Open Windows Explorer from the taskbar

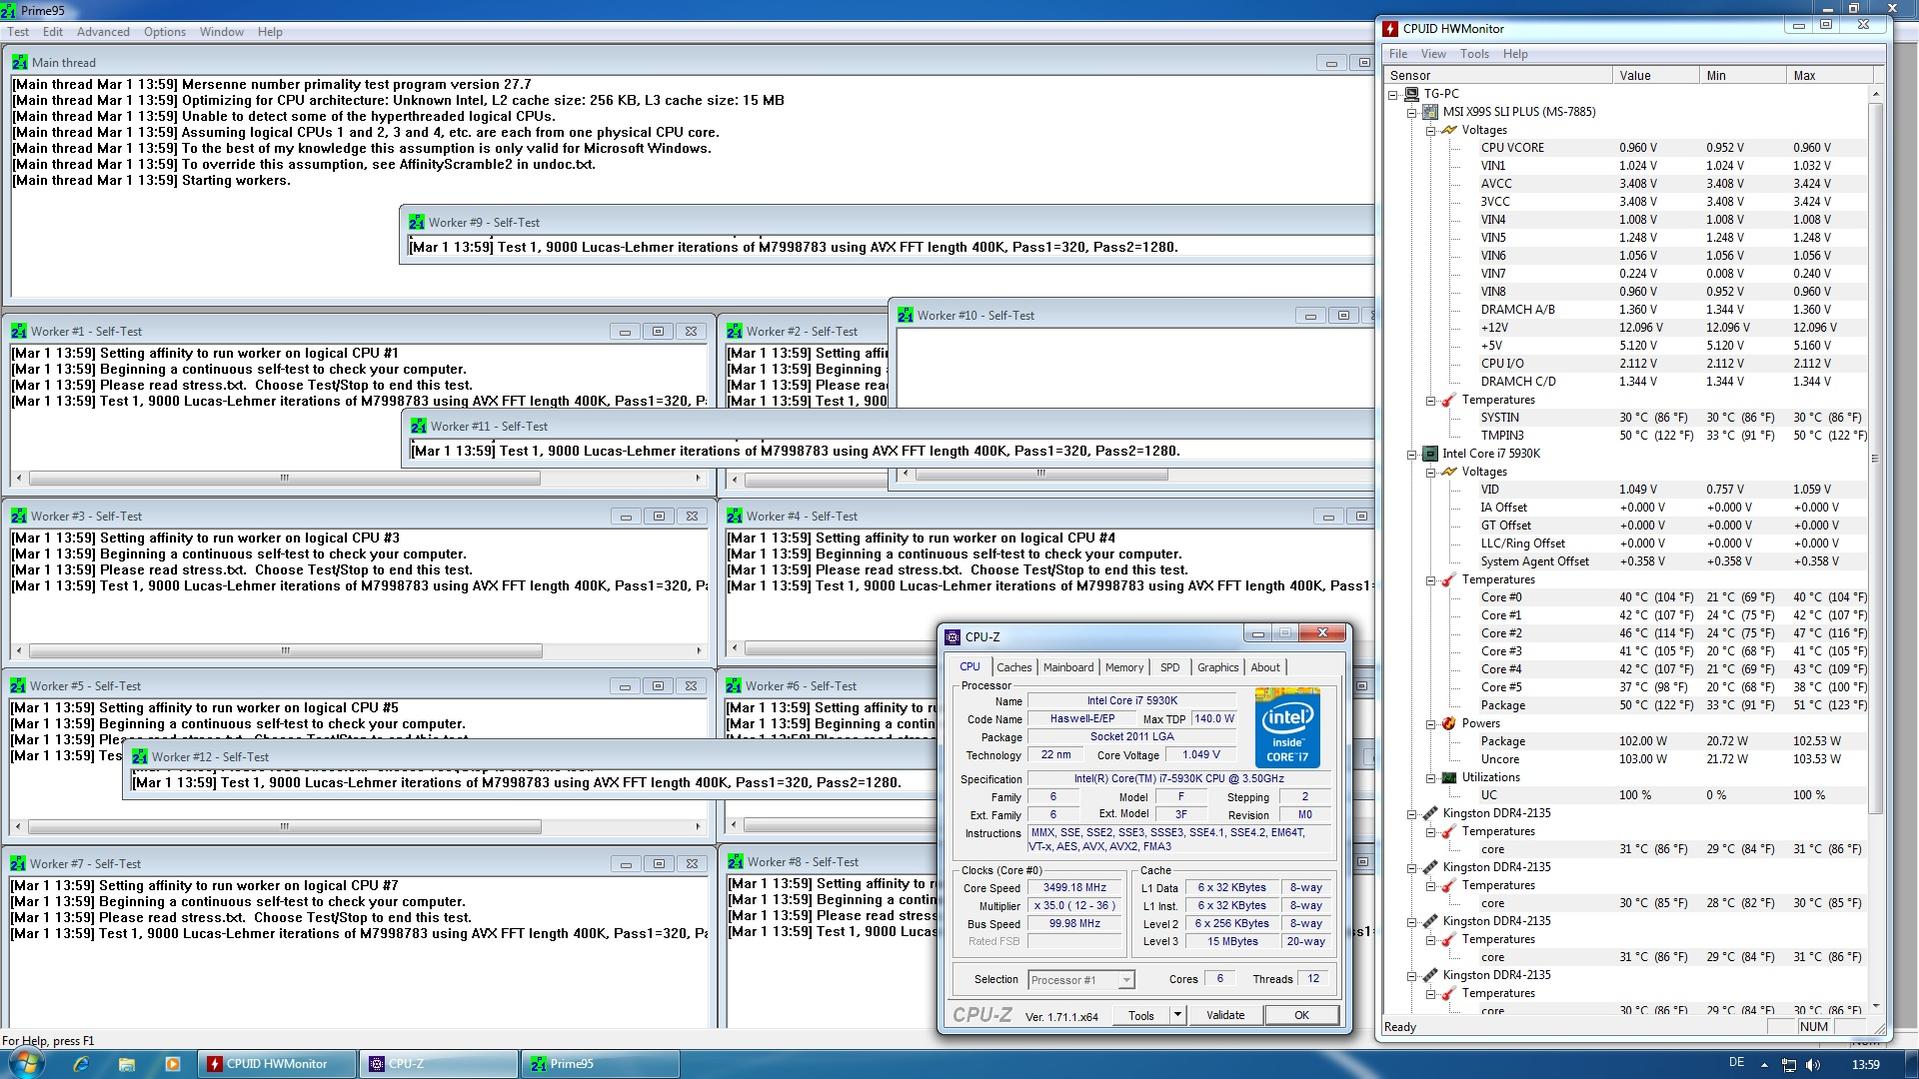click(x=127, y=1064)
